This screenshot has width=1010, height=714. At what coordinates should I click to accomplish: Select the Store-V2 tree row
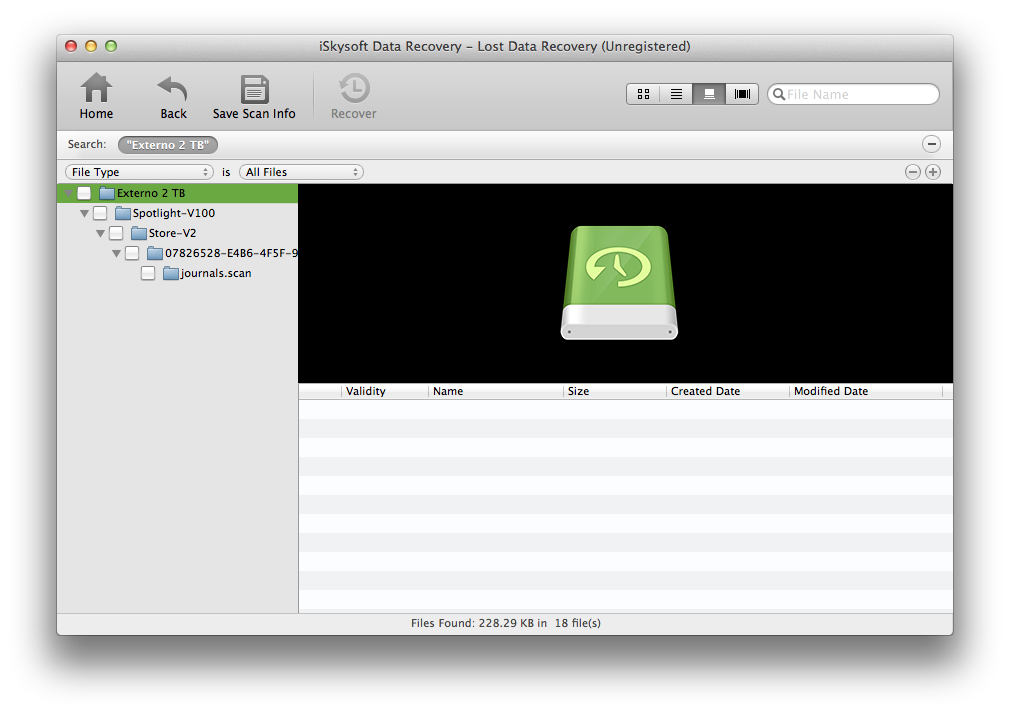[177, 233]
